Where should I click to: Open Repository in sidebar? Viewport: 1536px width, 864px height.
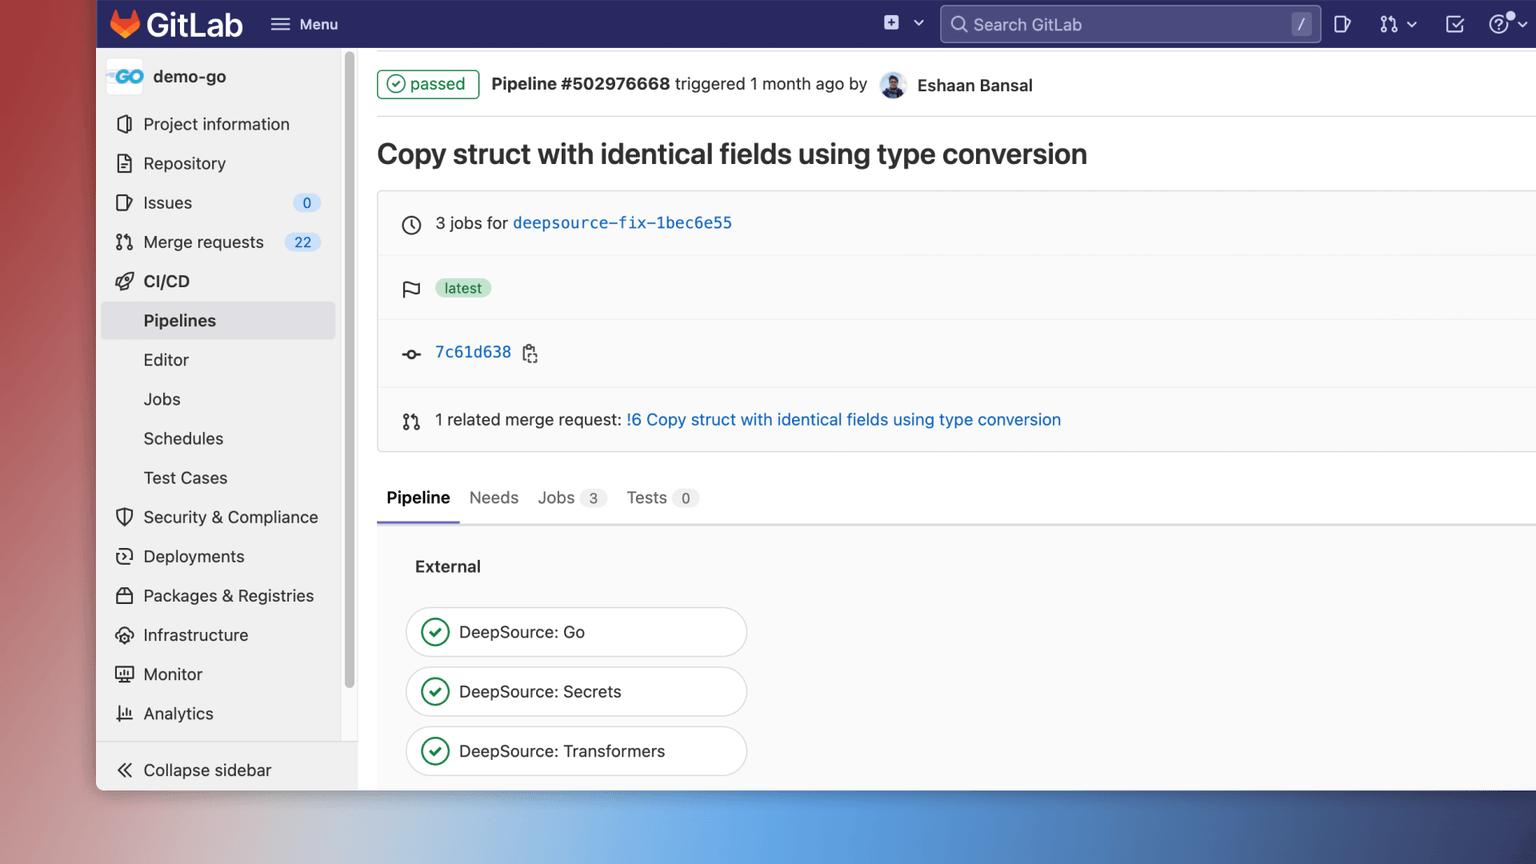218,163
